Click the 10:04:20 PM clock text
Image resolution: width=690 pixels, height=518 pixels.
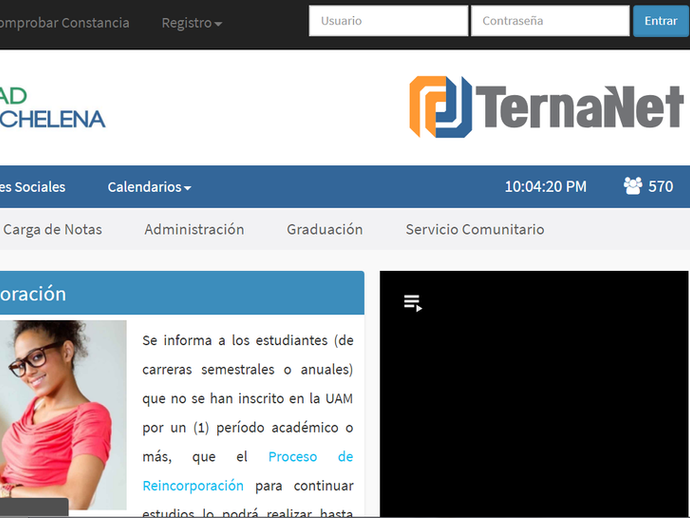click(x=545, y=187)
